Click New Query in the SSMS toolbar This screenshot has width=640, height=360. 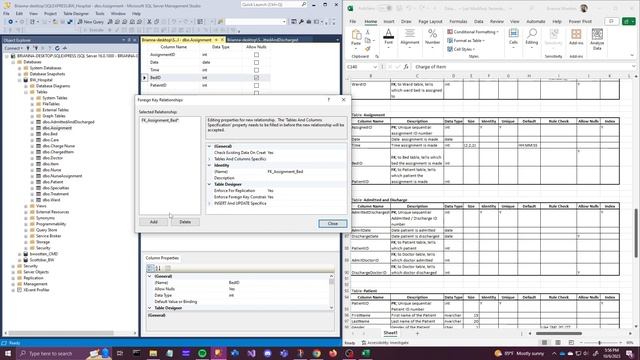coord(90,22)
